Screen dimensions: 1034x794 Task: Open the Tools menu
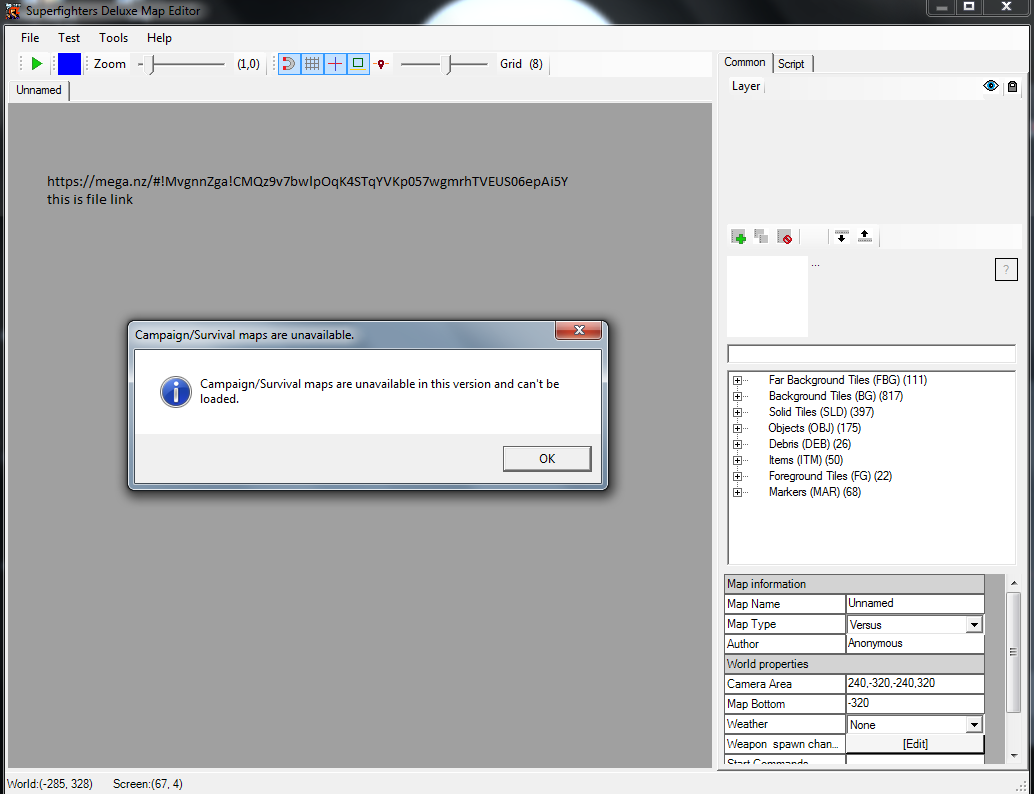pos(113,38)
